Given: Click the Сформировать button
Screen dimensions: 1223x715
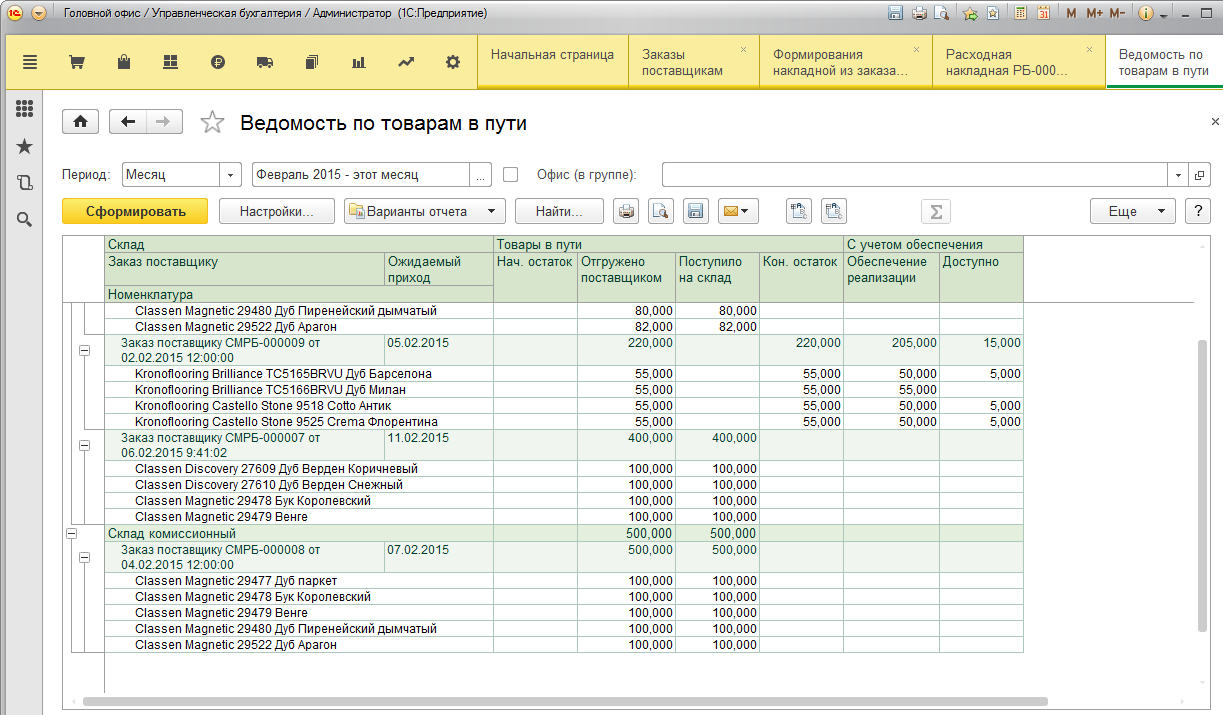Looking at the screenshot, I should point(135,211).
